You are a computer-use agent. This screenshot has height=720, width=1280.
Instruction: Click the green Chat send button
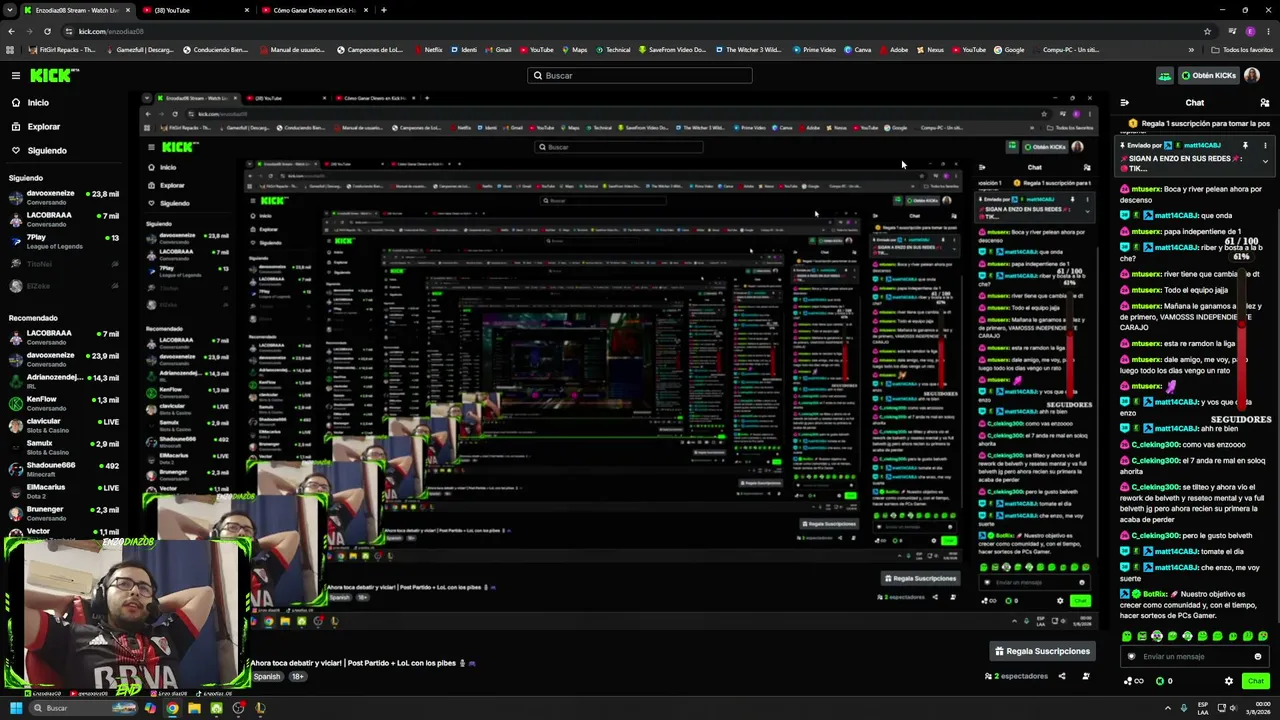pyautogui.click(x=1256, y=681)
